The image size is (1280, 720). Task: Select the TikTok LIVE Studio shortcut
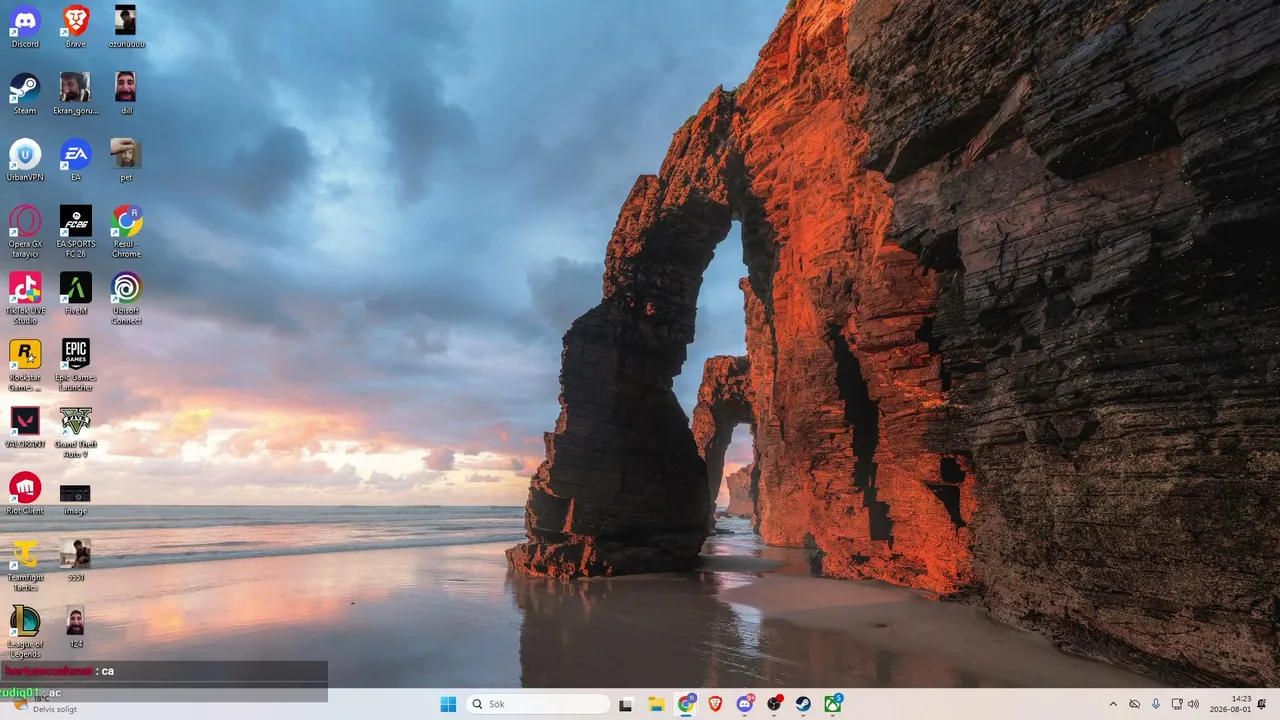tap(25, 299)
